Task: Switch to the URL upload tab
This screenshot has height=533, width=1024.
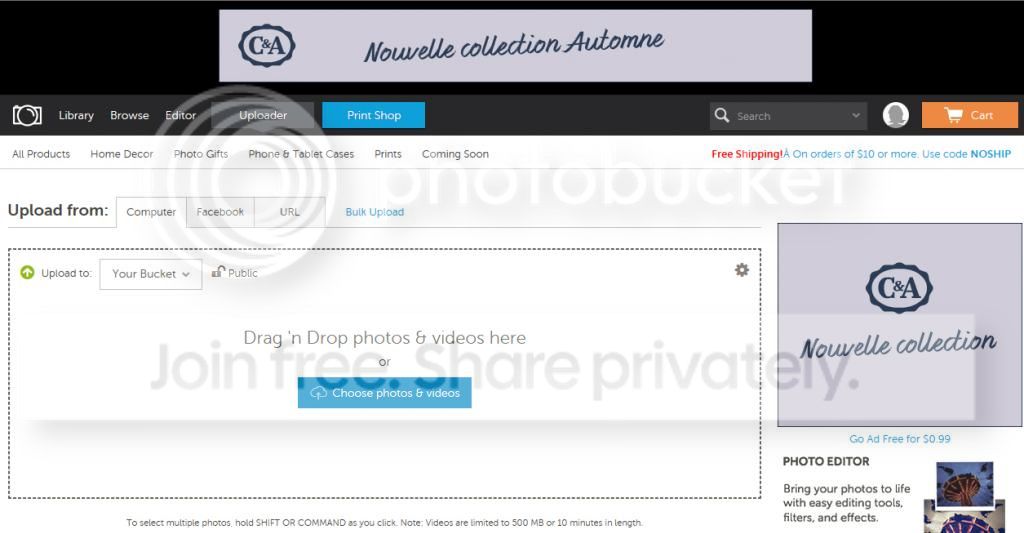Action: tap(289, 212)
